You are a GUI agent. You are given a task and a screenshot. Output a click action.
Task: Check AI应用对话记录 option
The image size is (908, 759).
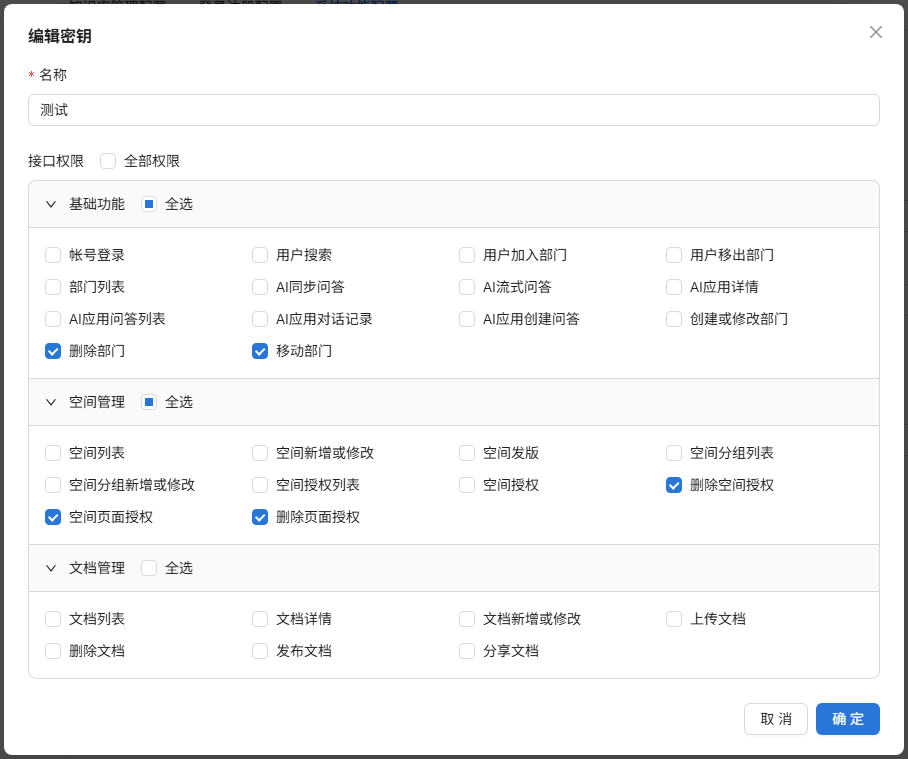click(x=259, y=319)
